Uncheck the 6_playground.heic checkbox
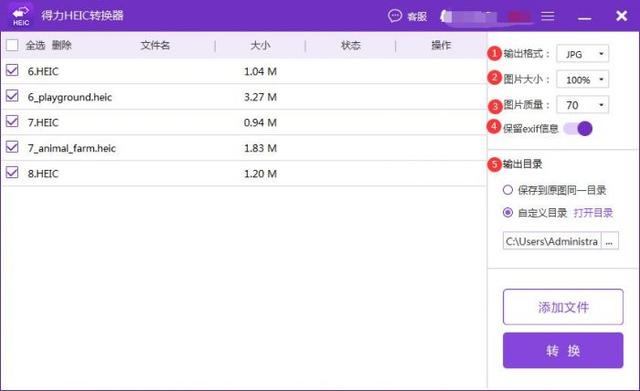640x391 pixels. [12, 96]
